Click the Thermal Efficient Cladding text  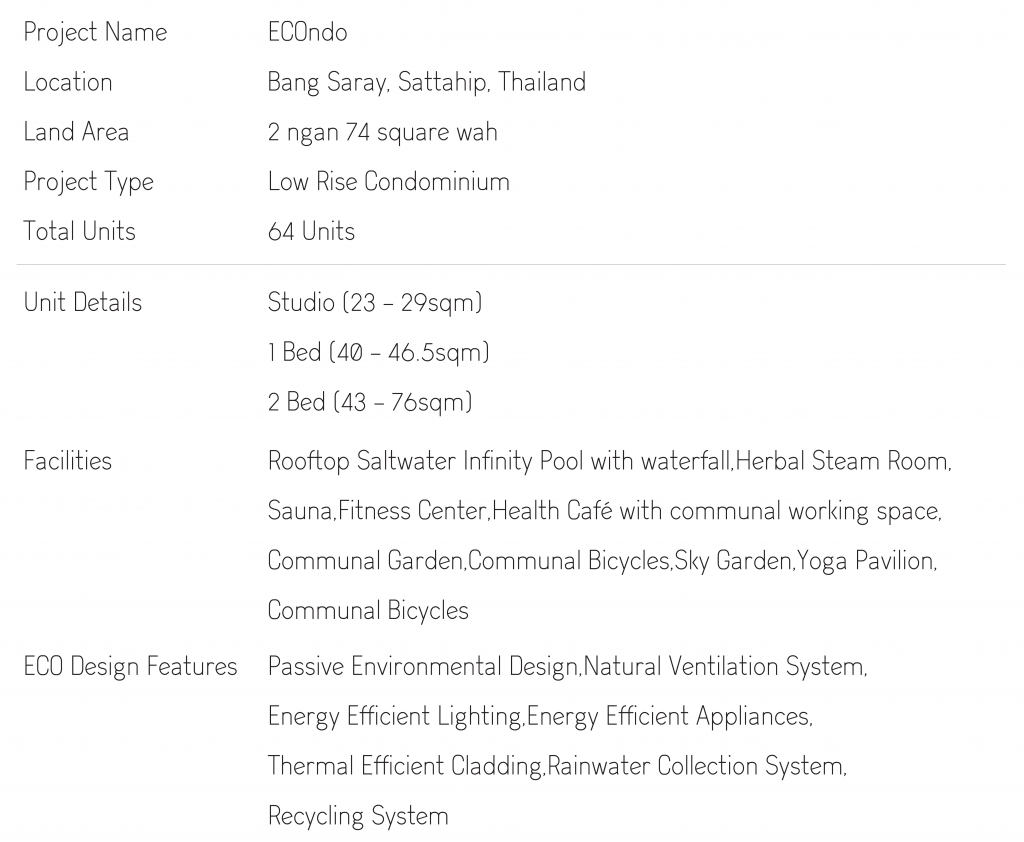point(405,766)
